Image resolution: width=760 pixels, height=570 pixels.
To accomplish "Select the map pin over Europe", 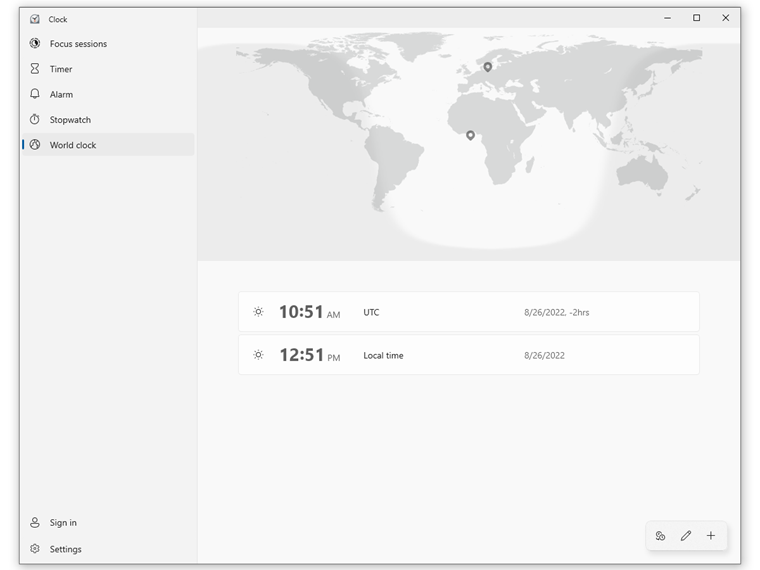I will [488, 67].
